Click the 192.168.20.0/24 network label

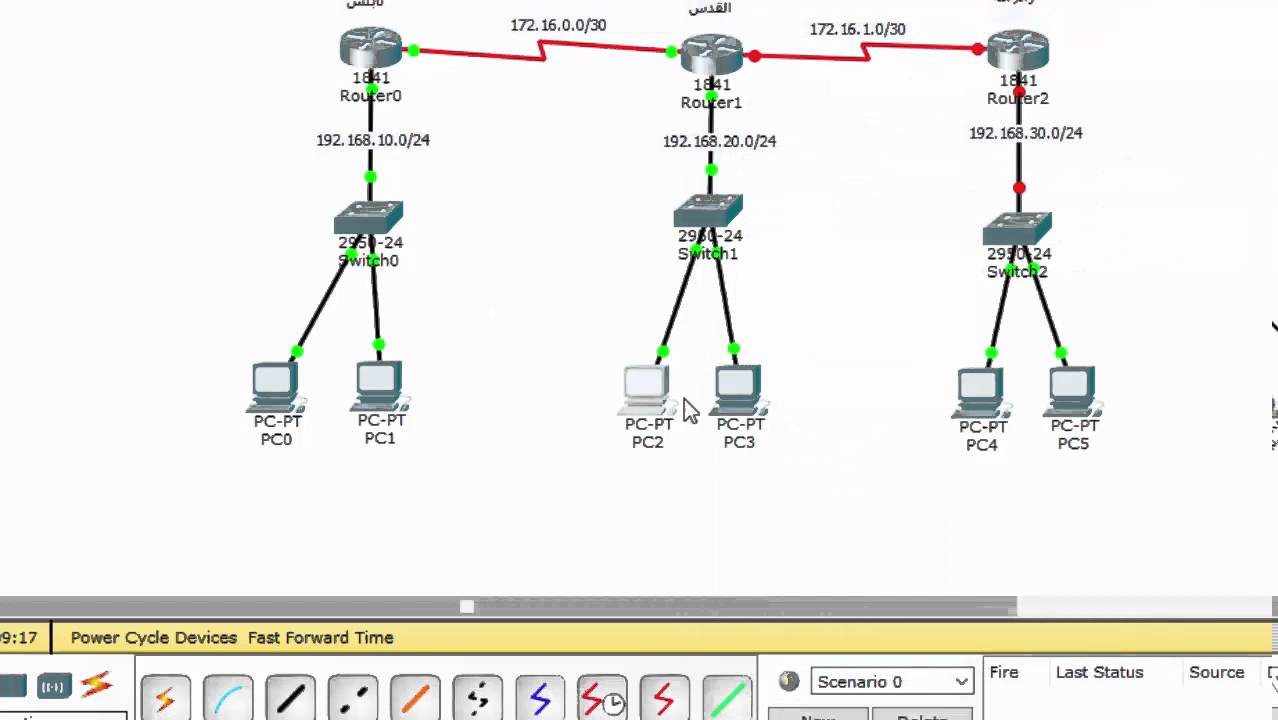[x=719, y=141]
